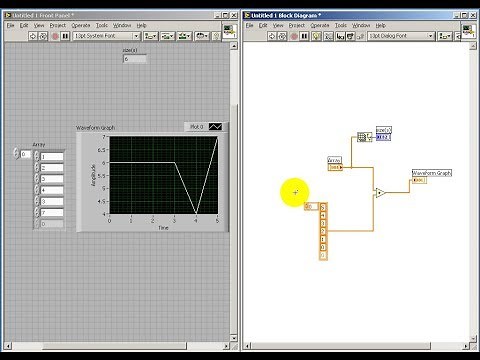Viewport: 480px width, 360px height.
Task: Click the Array index stepper control
Action: (x=16, y=153)
